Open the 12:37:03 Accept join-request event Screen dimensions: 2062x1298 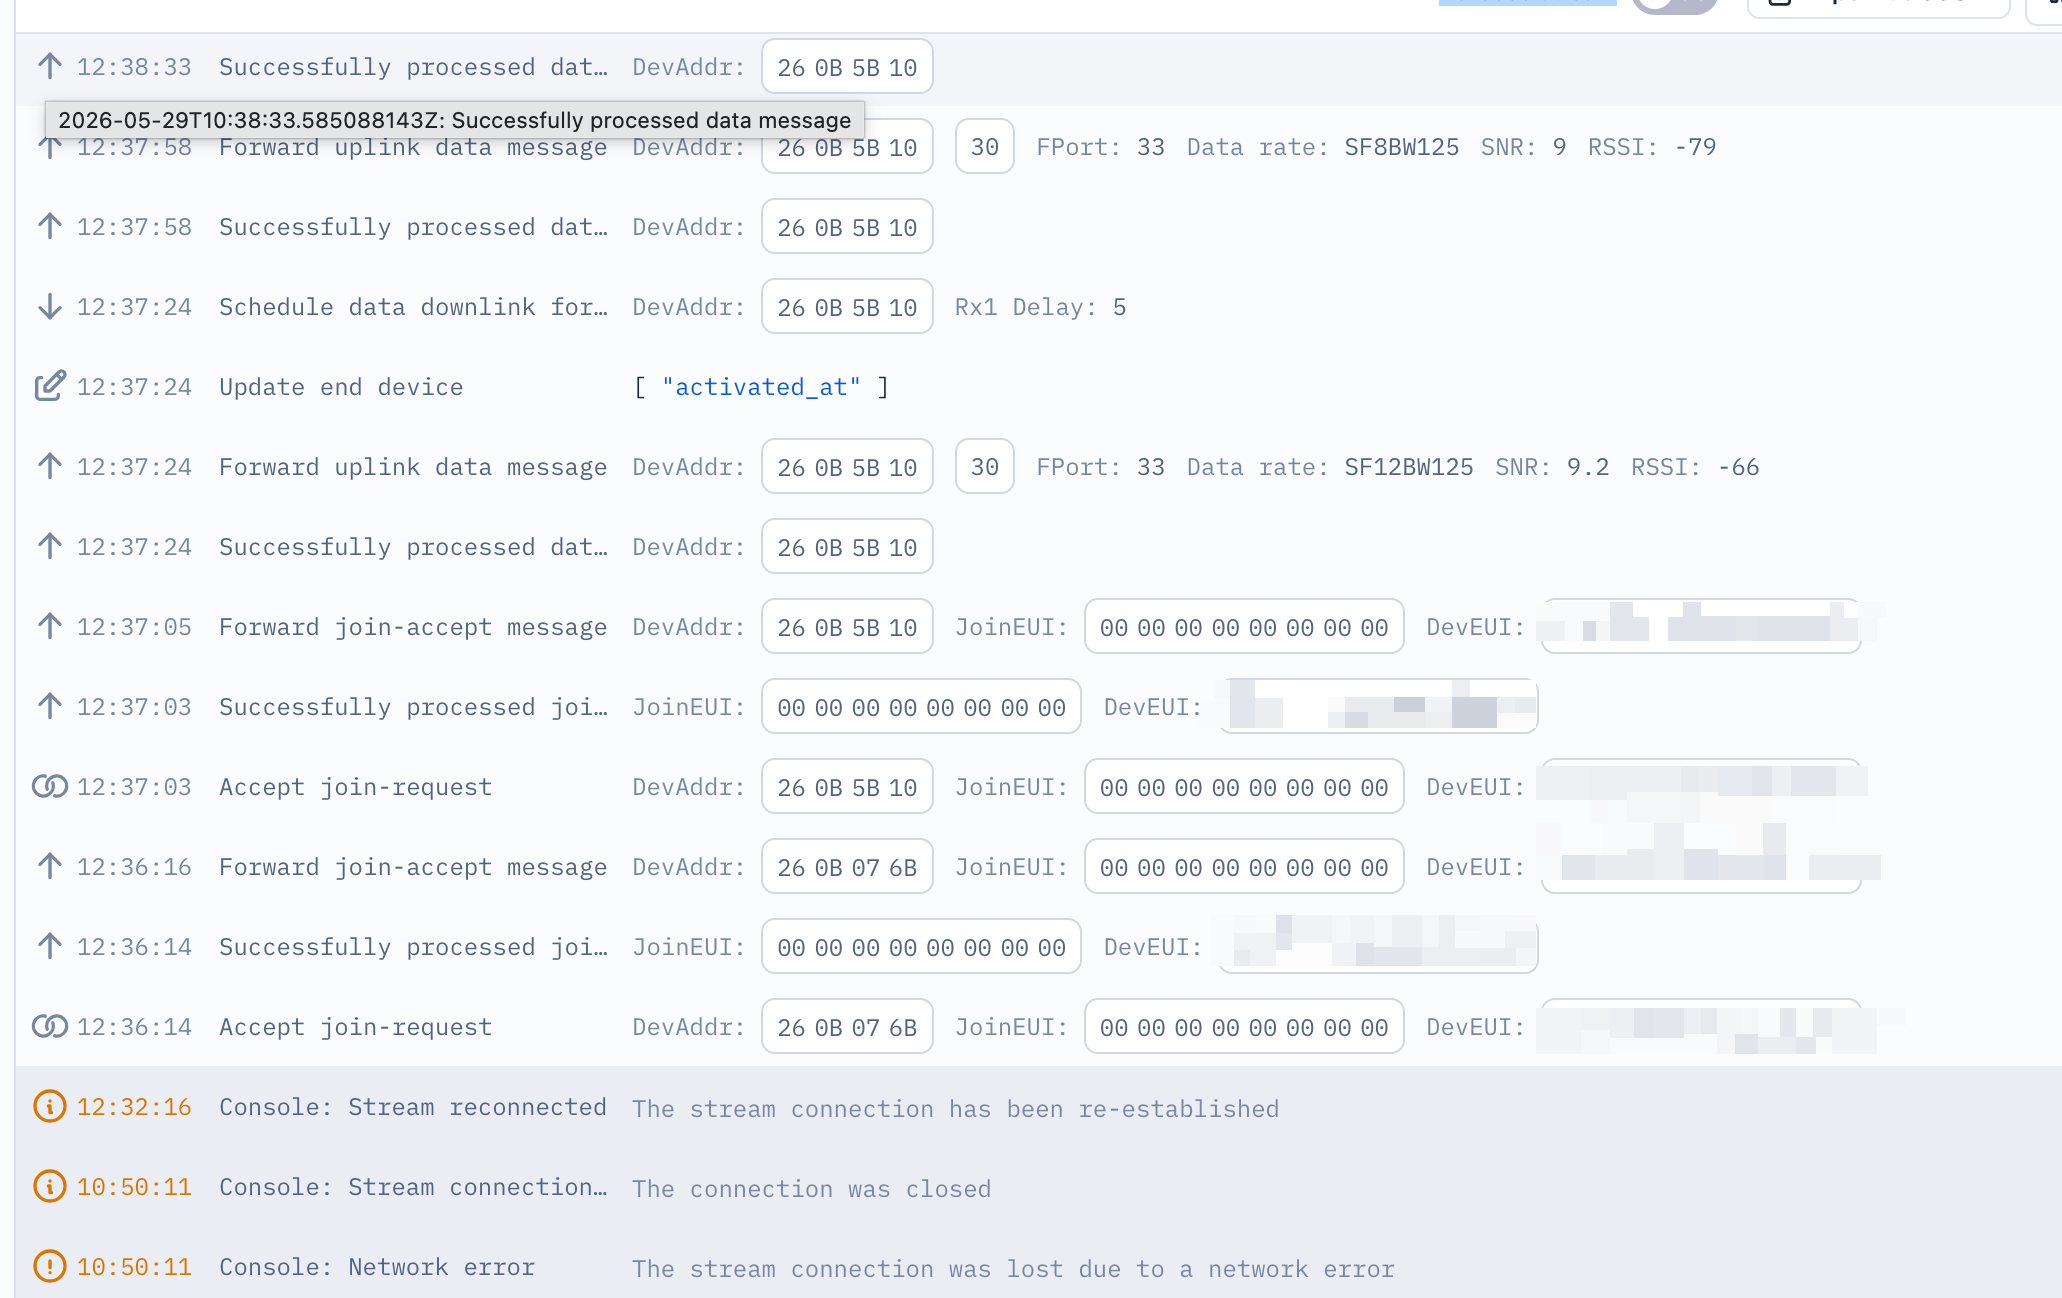1038,787
